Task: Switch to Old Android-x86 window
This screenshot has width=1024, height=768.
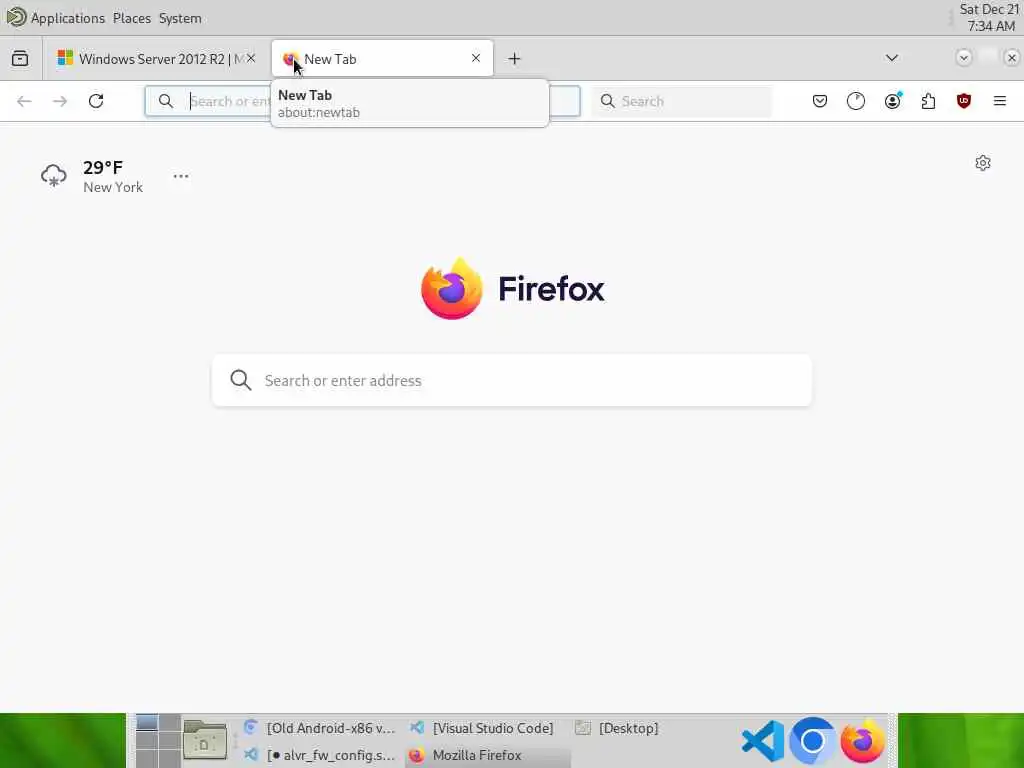Action: 320,728
